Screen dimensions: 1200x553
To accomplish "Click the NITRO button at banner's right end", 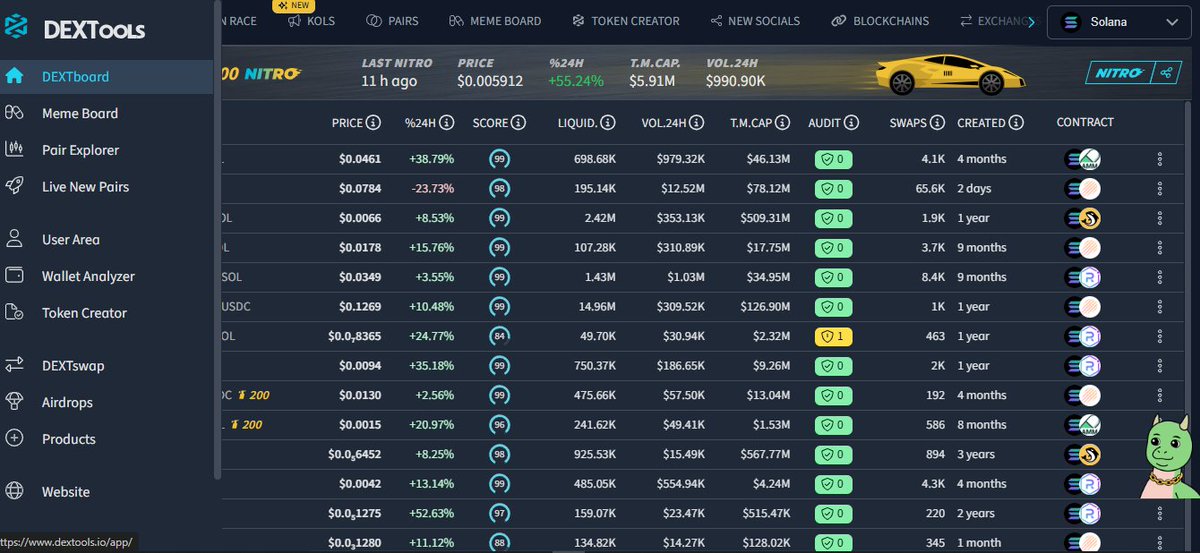I will pos(1118,73).
